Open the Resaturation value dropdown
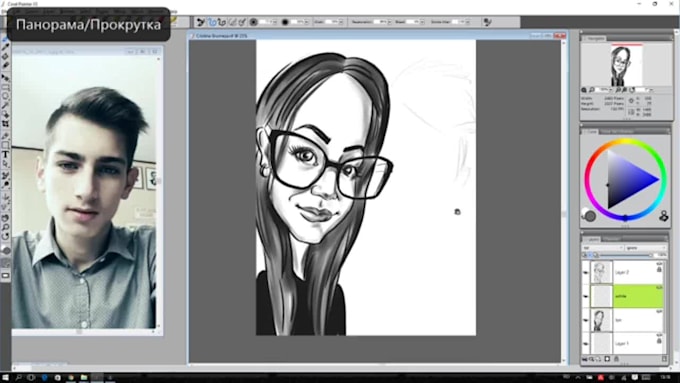Viewport: 680px width, 383px height. pyautogui.click(x=389, y=22)
